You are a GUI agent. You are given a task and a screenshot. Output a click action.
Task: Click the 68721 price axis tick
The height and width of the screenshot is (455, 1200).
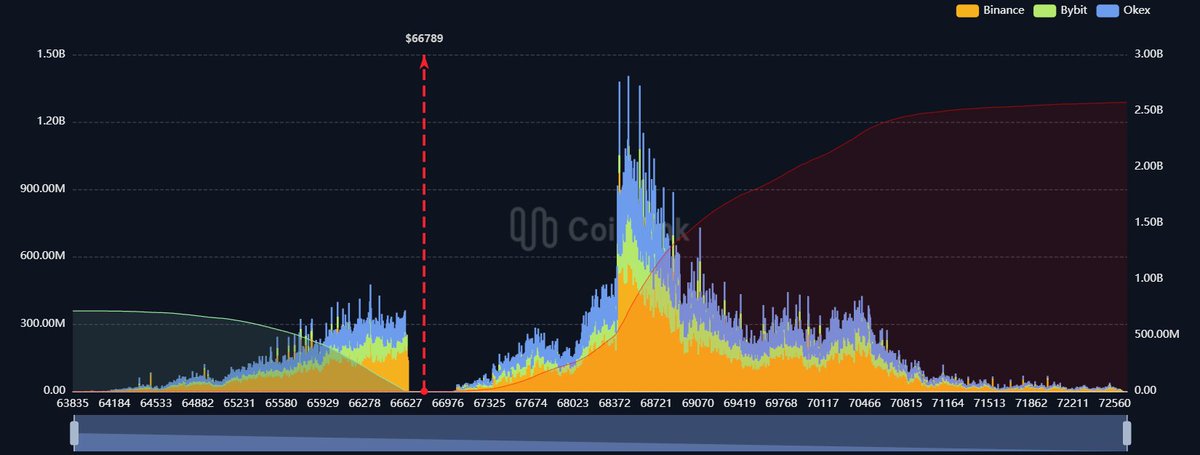click(x=656, y=404)
